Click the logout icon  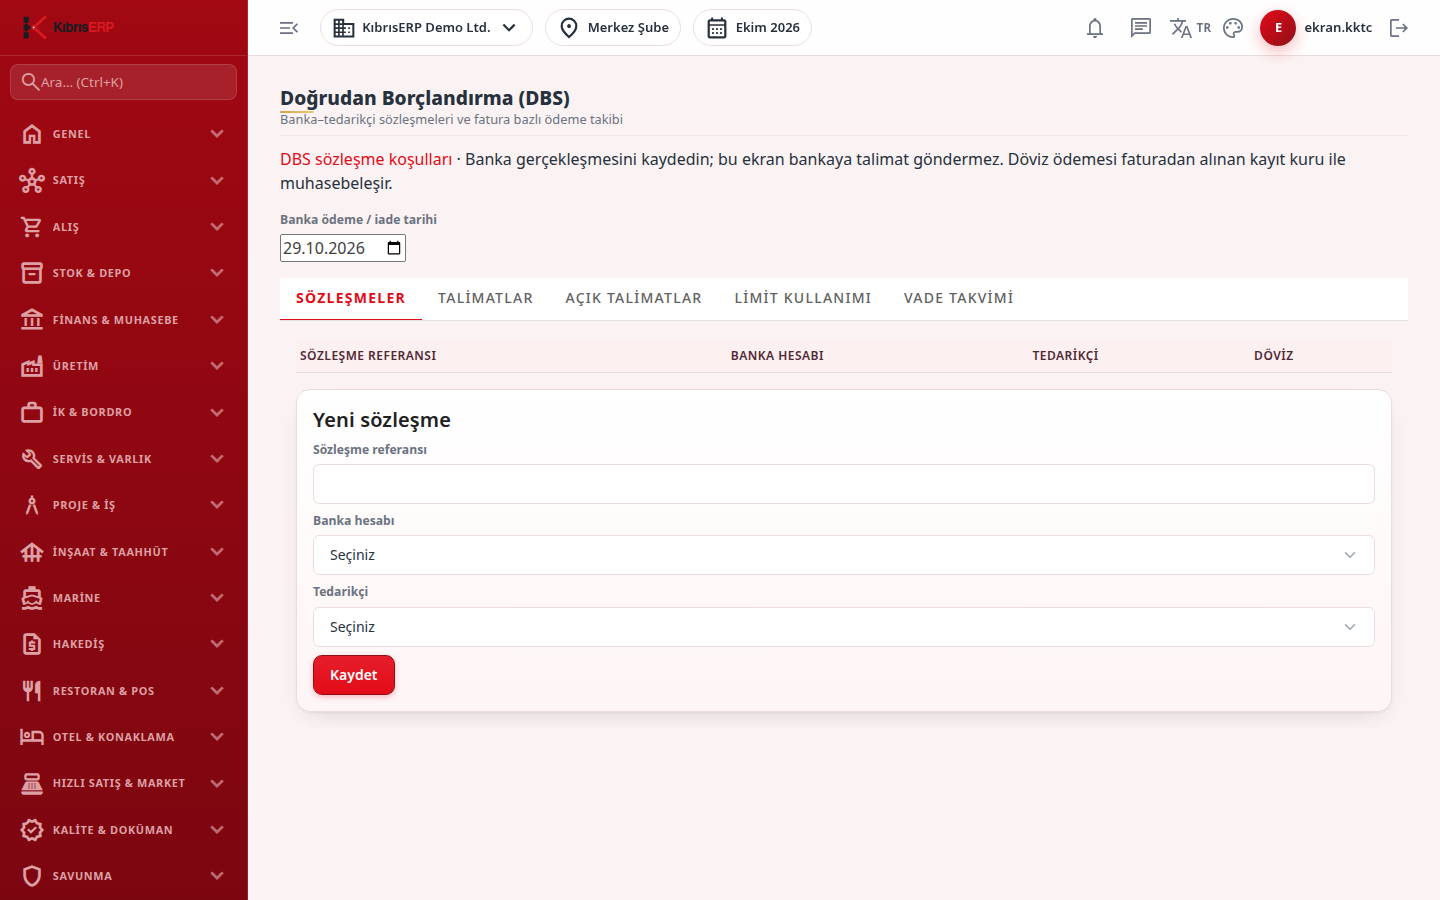click(1399, 28)
